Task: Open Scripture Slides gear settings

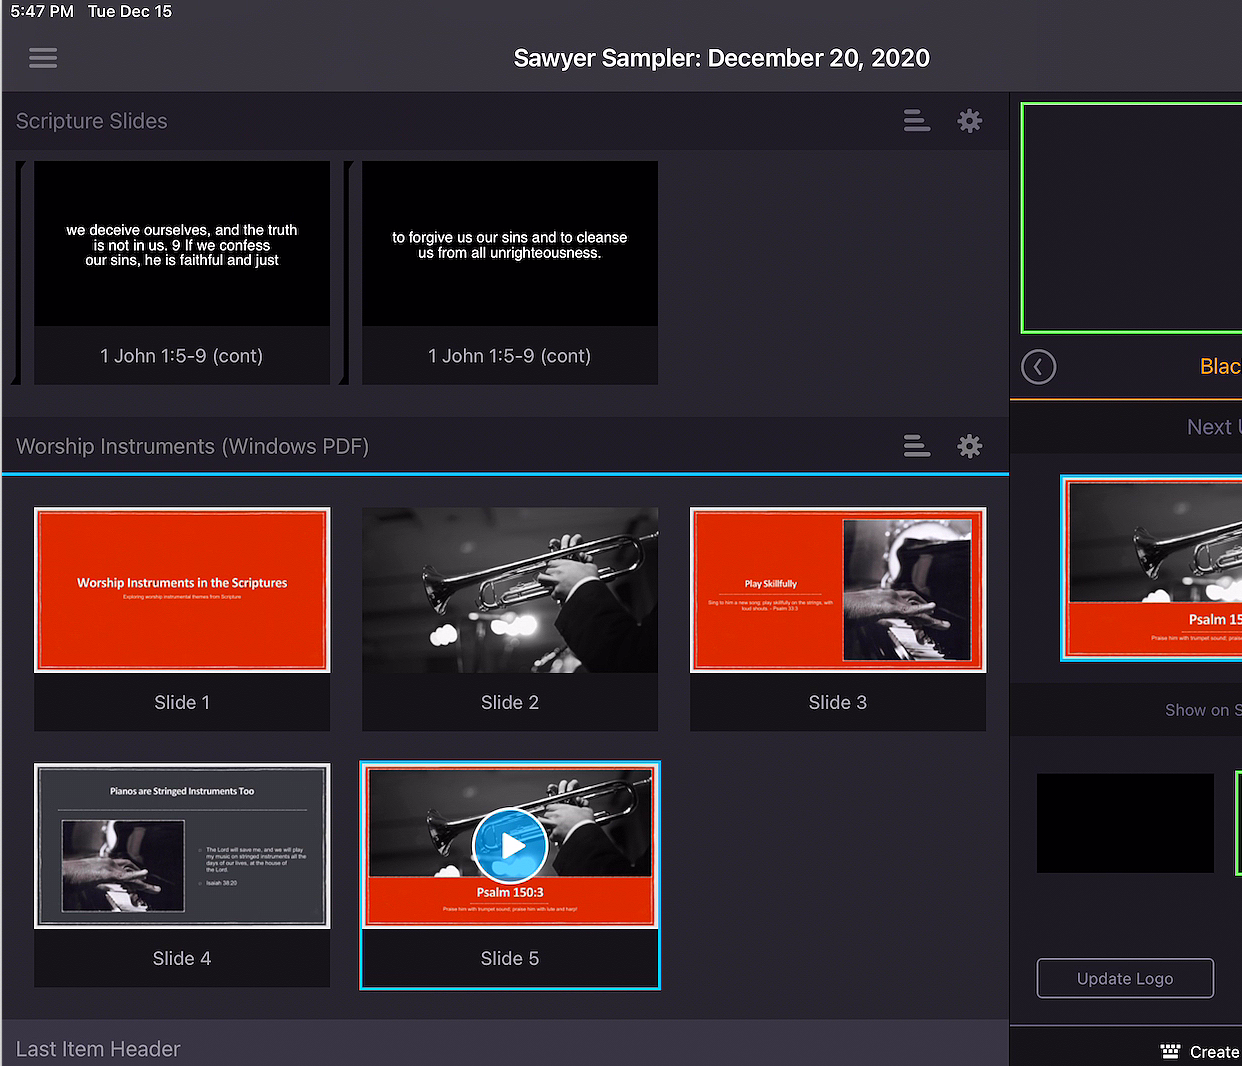Action: click(970, 121)
